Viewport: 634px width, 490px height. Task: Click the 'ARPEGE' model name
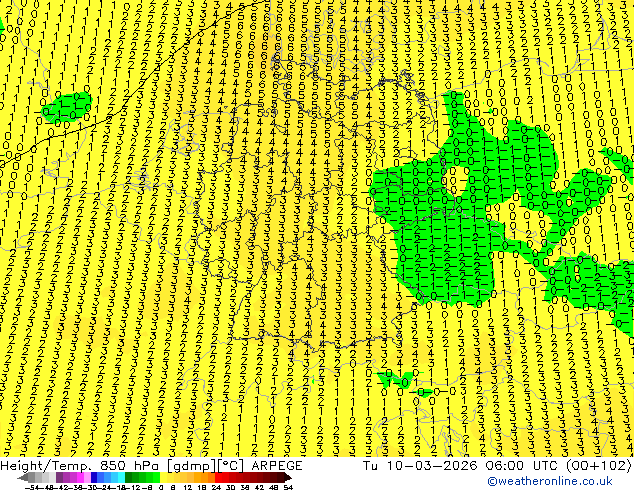[277, 466]
